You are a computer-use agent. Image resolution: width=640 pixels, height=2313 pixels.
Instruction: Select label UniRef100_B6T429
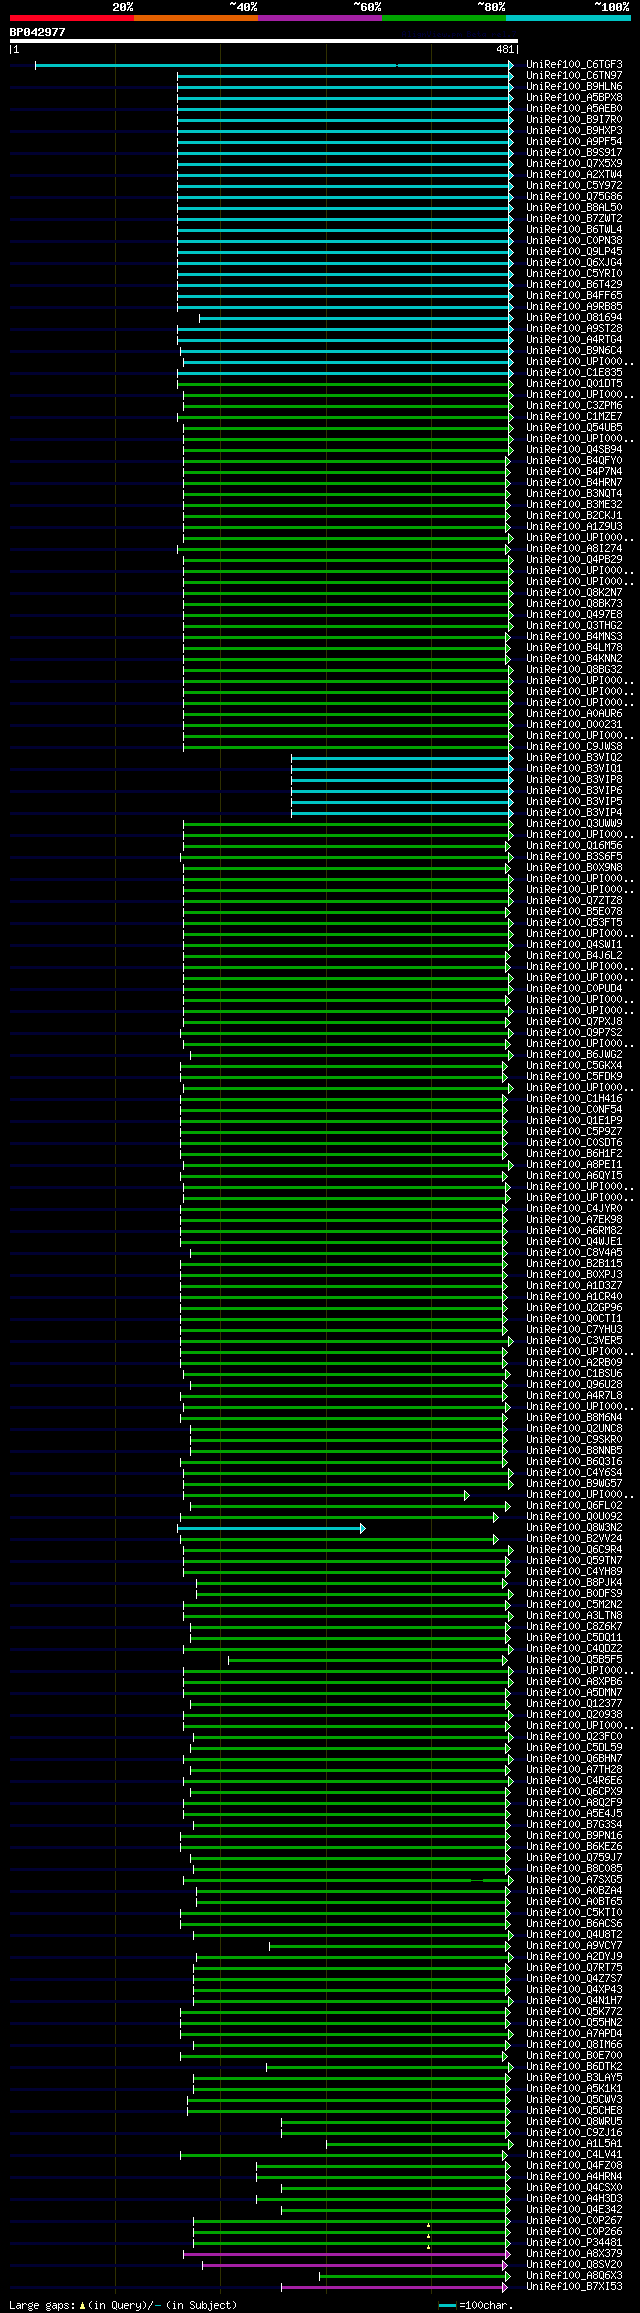[574, 285]
